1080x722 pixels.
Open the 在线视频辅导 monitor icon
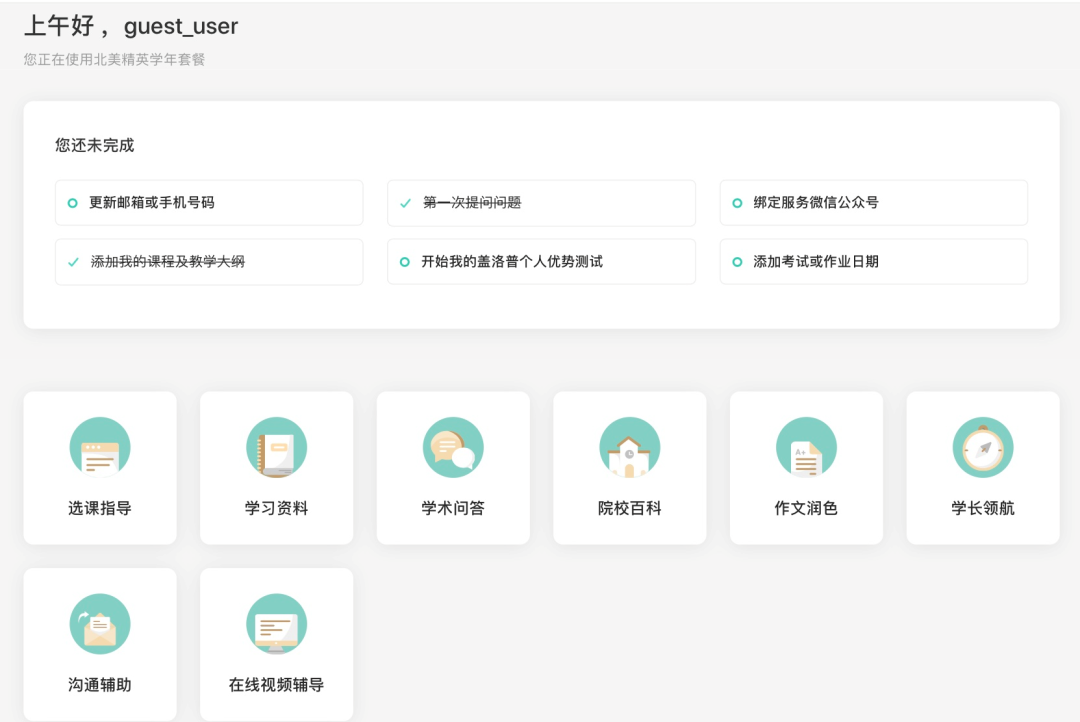pyautogui.click(x=276, y=625)
